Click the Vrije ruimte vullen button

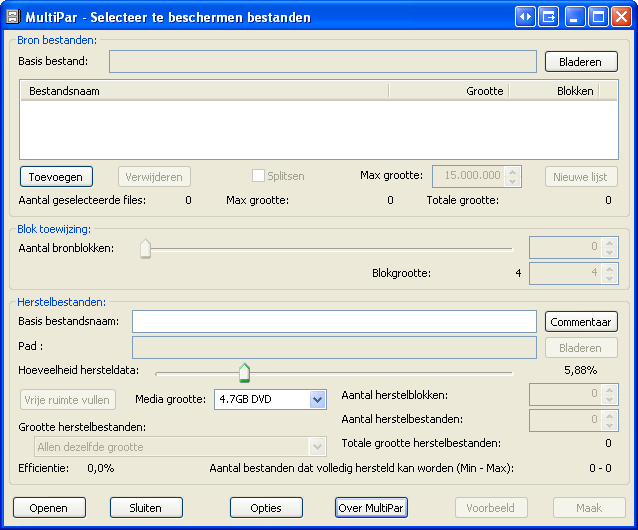pyautogui.click(x=68, y=400)
